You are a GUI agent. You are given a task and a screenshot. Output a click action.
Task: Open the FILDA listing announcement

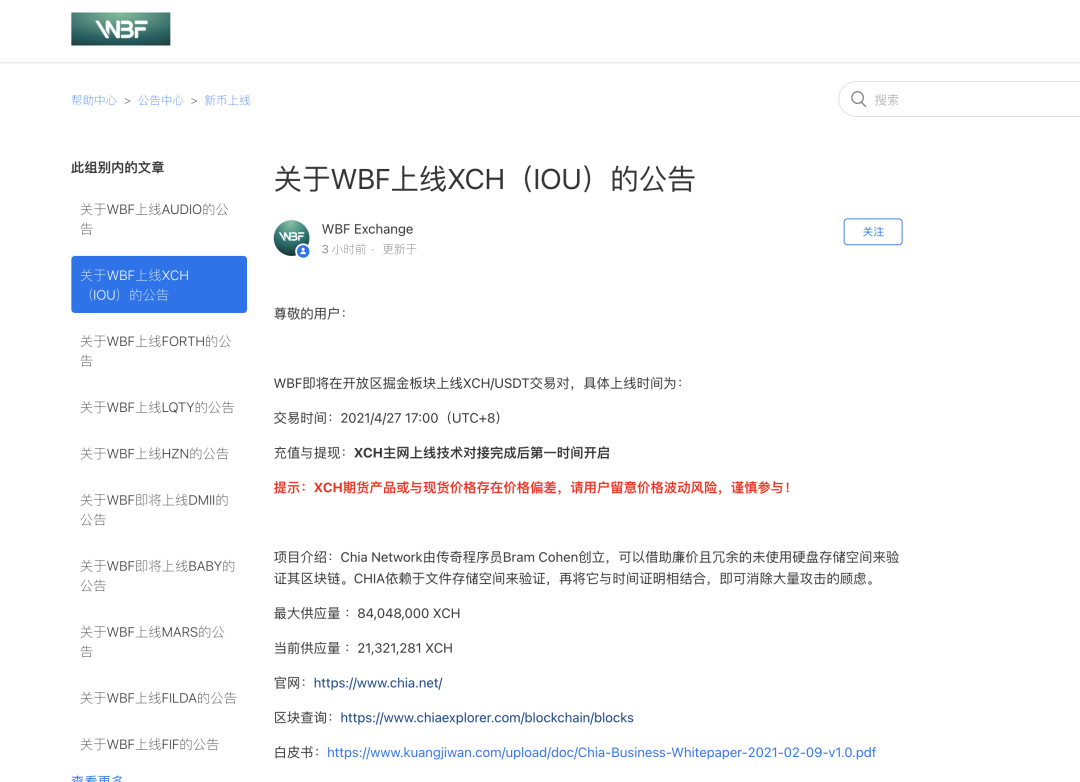pyautogui.click(x=158, y=698)
